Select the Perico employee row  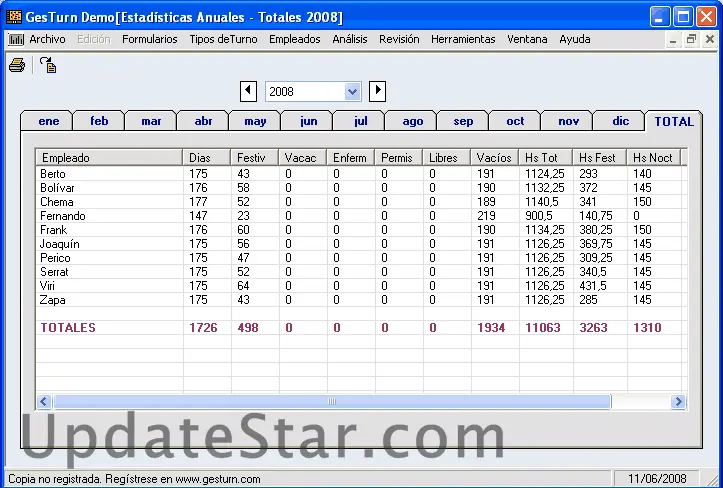pos(361,258)
